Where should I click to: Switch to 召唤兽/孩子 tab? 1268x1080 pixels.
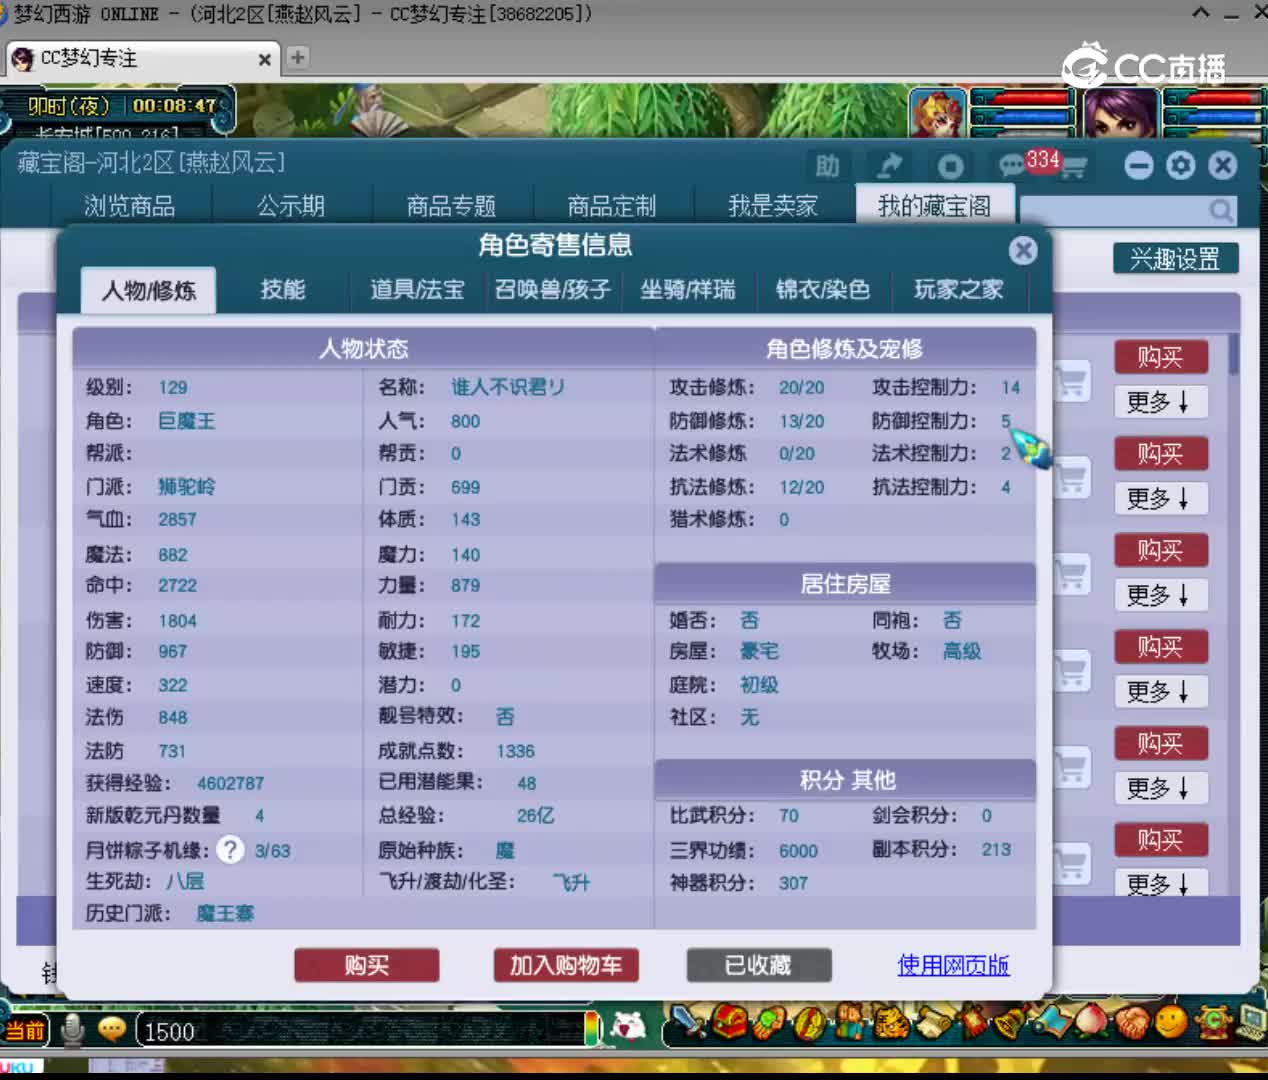[552, 290]
